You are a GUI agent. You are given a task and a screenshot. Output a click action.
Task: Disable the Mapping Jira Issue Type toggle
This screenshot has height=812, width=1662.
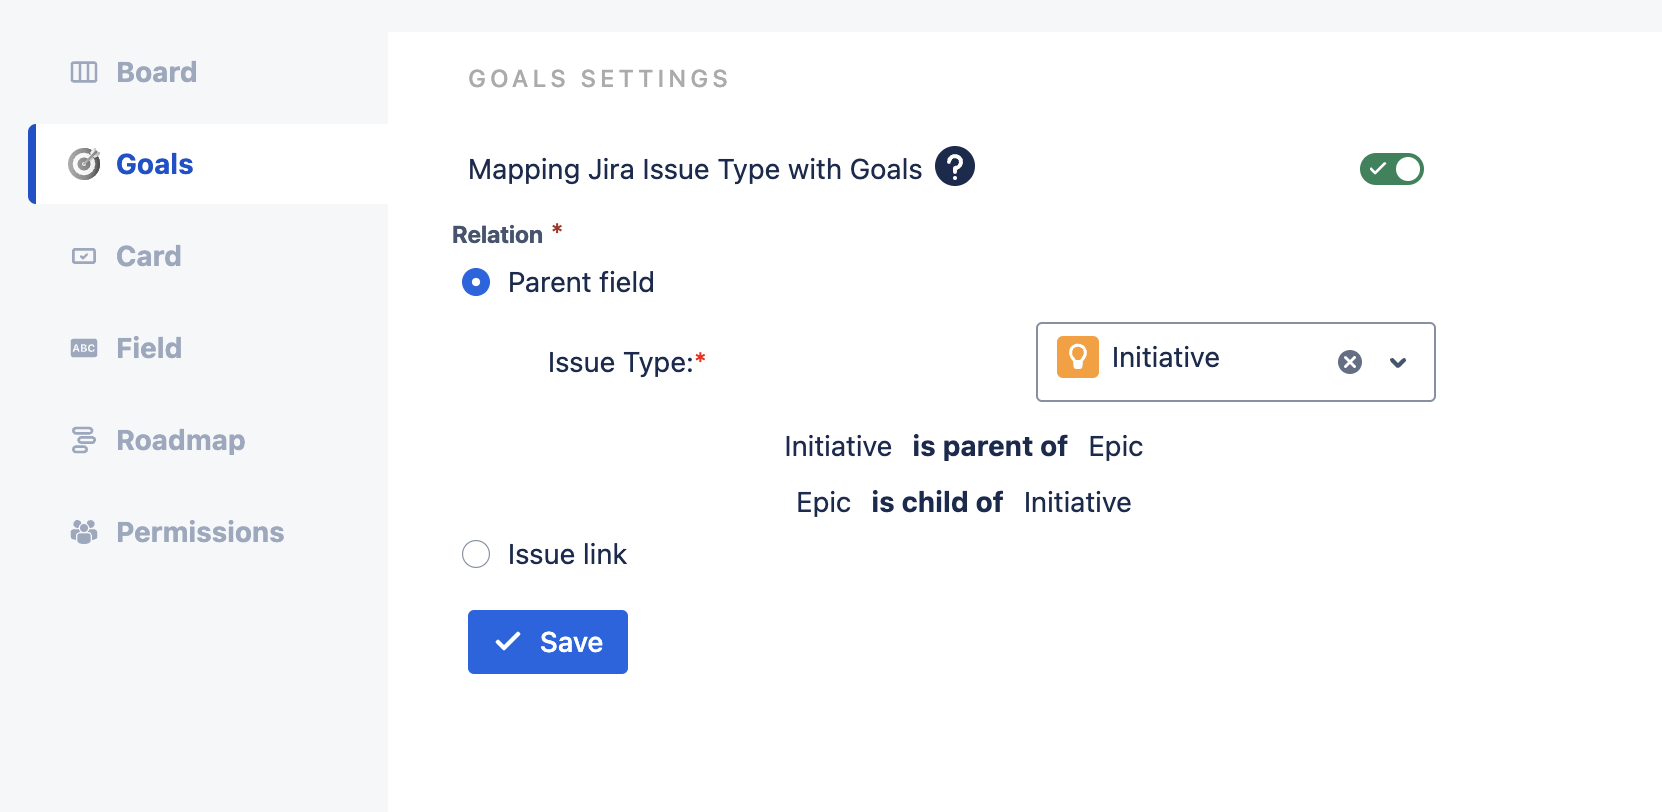[1391, 169]
